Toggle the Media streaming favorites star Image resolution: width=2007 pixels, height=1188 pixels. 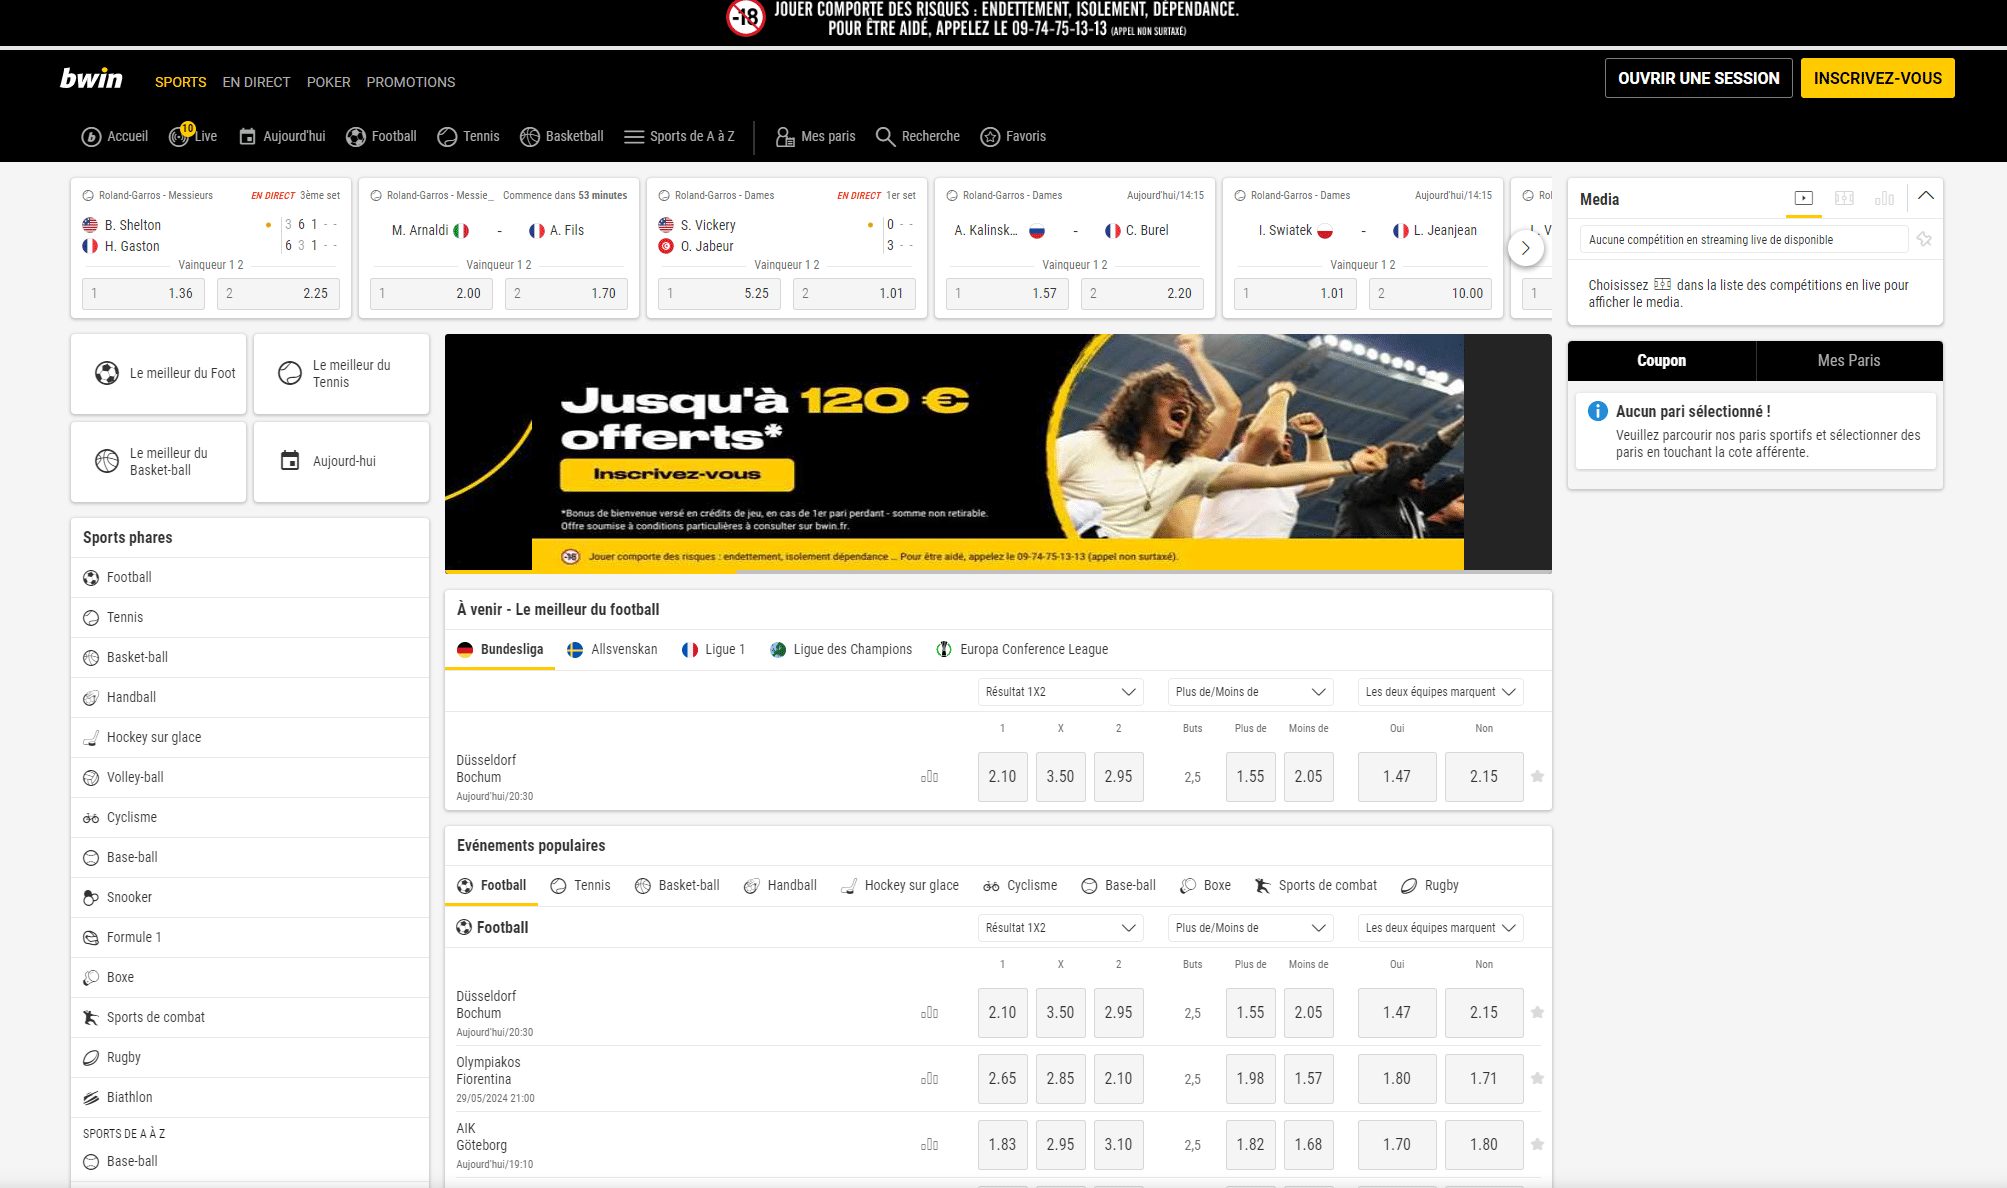(x=1924, y=239)
